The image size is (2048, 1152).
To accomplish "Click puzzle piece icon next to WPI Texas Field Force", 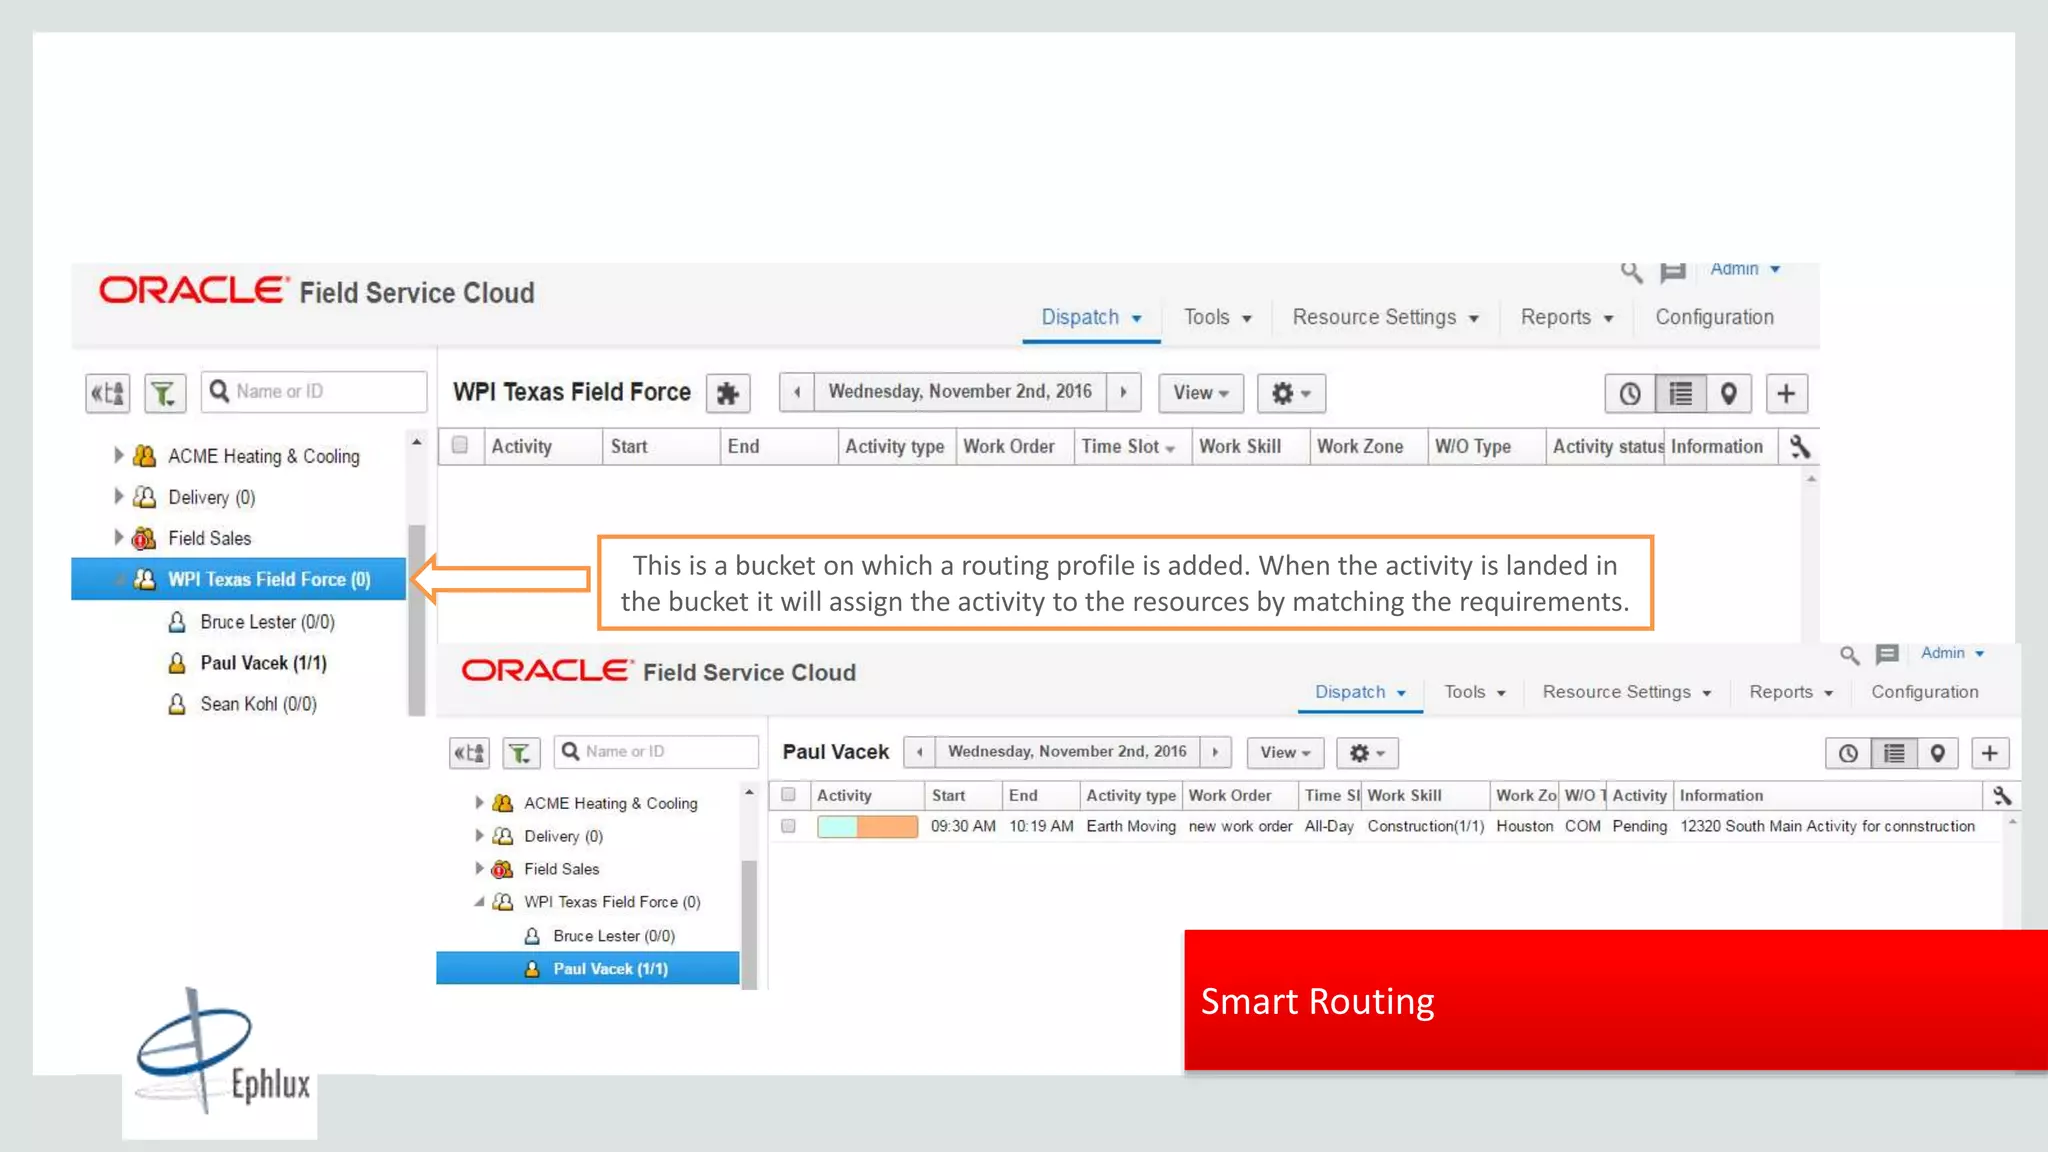I will [x=728, y=393].
